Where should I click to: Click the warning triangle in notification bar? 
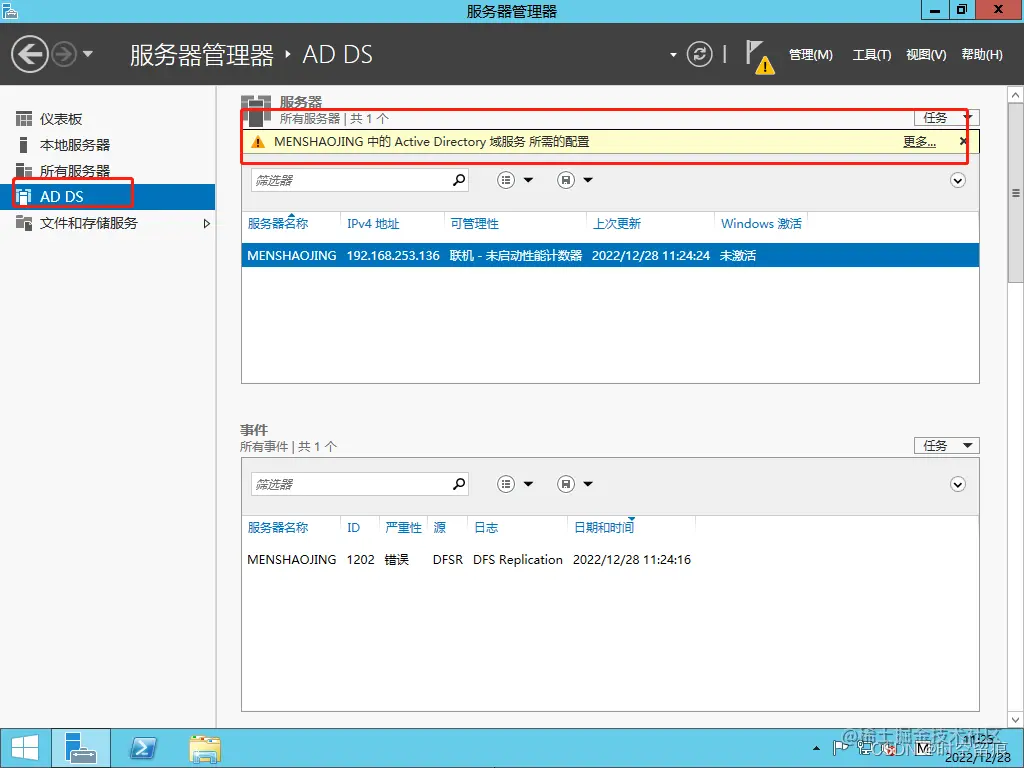pos(258,142)
